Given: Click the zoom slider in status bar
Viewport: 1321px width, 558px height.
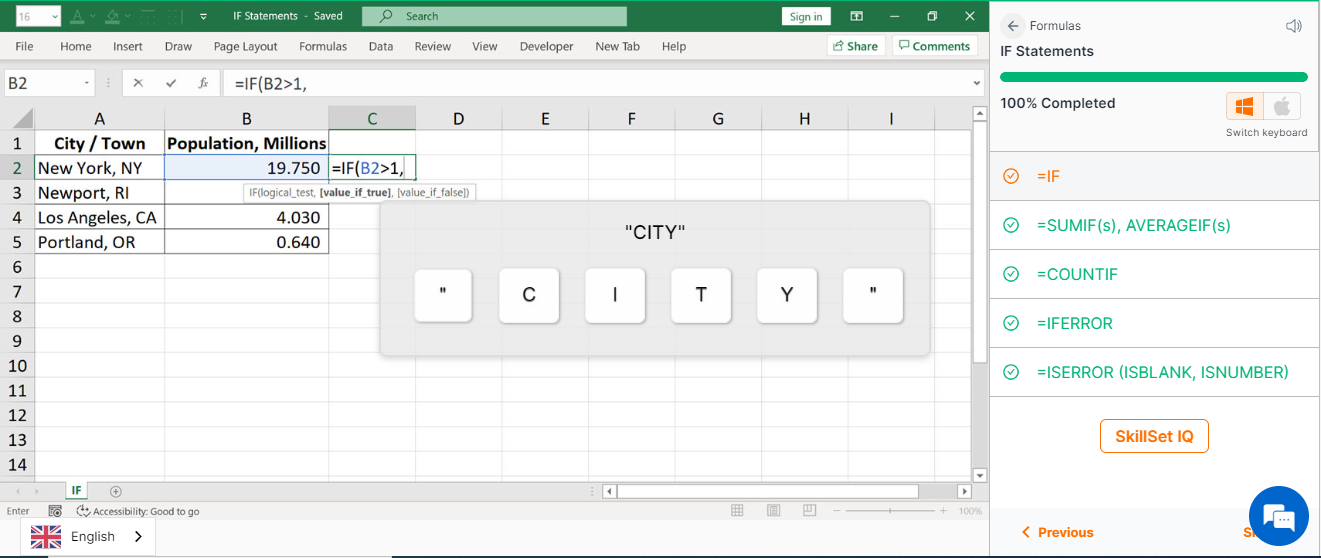Looking at the screenshot, I should (891, 511).
